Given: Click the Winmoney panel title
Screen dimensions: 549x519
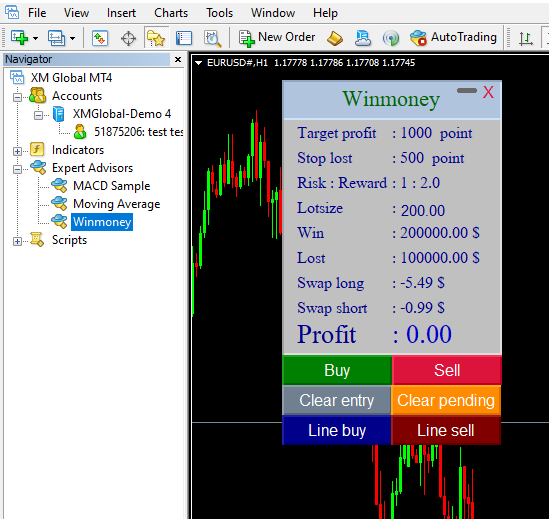Looking at the screenshot, I should point(391,99).
